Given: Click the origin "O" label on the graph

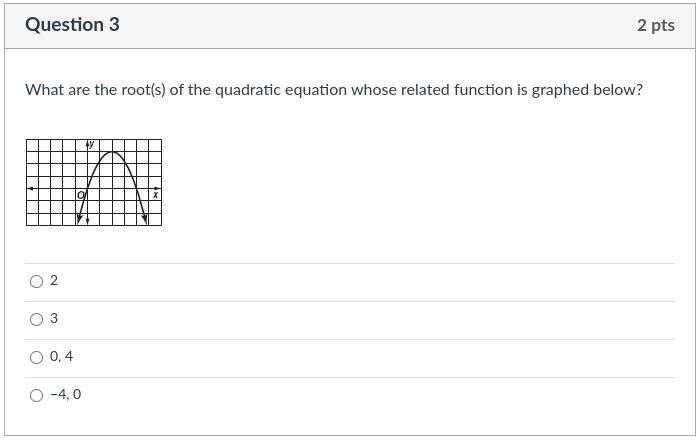Looking at the screenshot, I should tap(81, 195).
